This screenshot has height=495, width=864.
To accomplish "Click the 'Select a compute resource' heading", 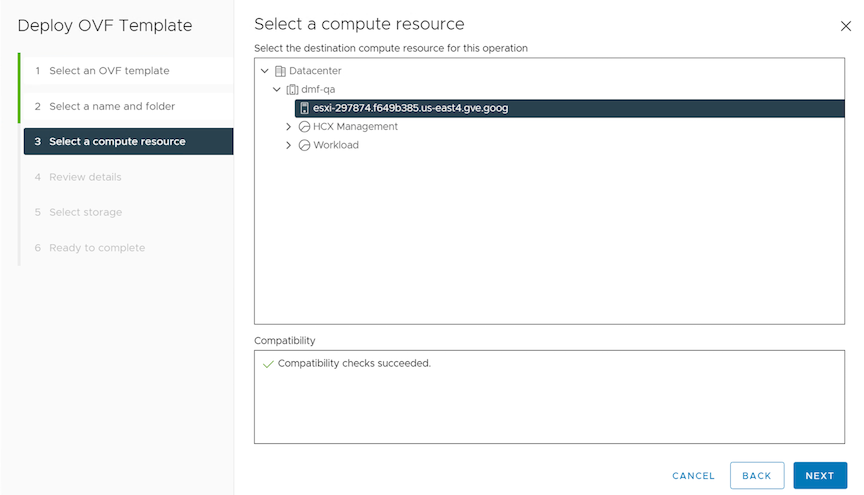I will click(359, 24).
